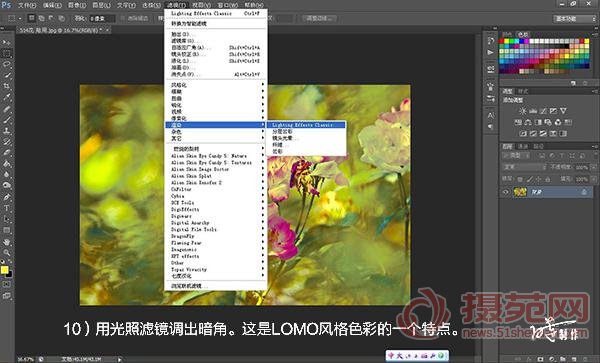Screen dimensions: 600x363
Task: Add a Curves adjustment
Action: 543,111
